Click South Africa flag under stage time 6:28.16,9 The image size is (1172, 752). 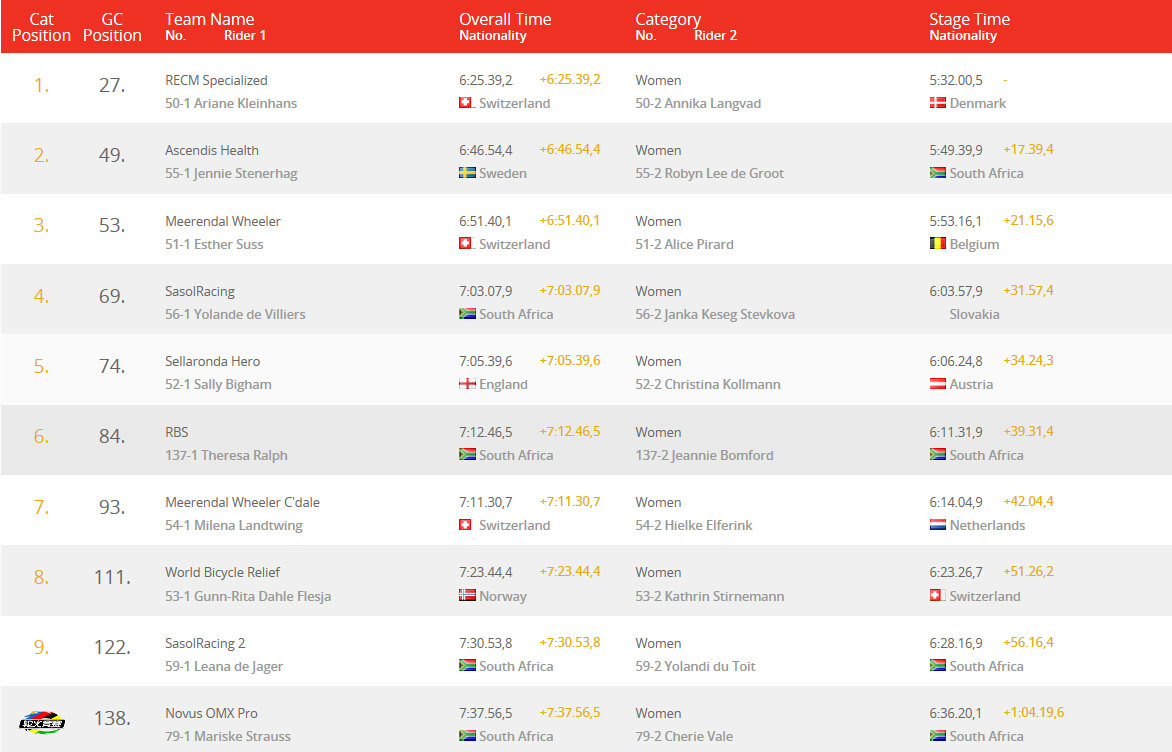[x=937, y=665]
